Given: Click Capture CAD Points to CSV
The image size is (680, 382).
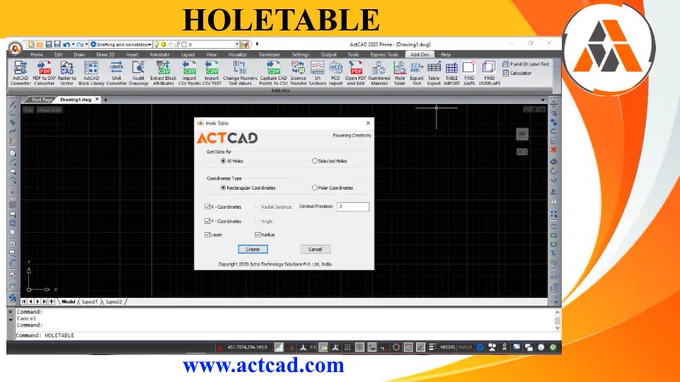Looking at the screenshot, I should coord(273,73).
